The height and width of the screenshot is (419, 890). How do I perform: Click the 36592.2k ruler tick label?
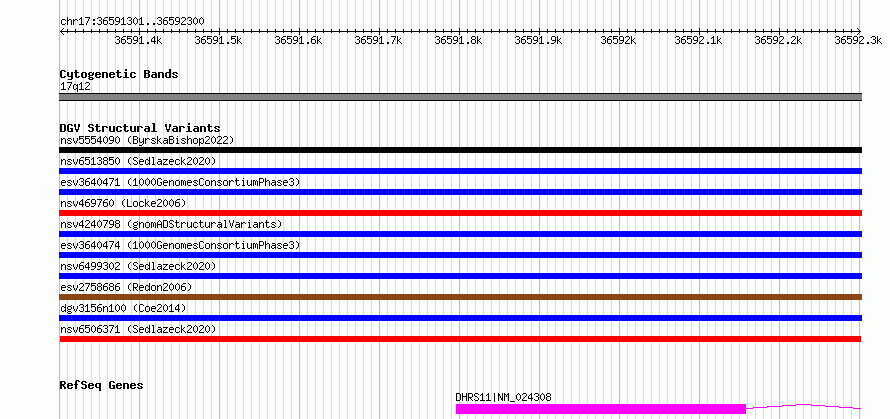pyautogui.click(x=778, y=40)
